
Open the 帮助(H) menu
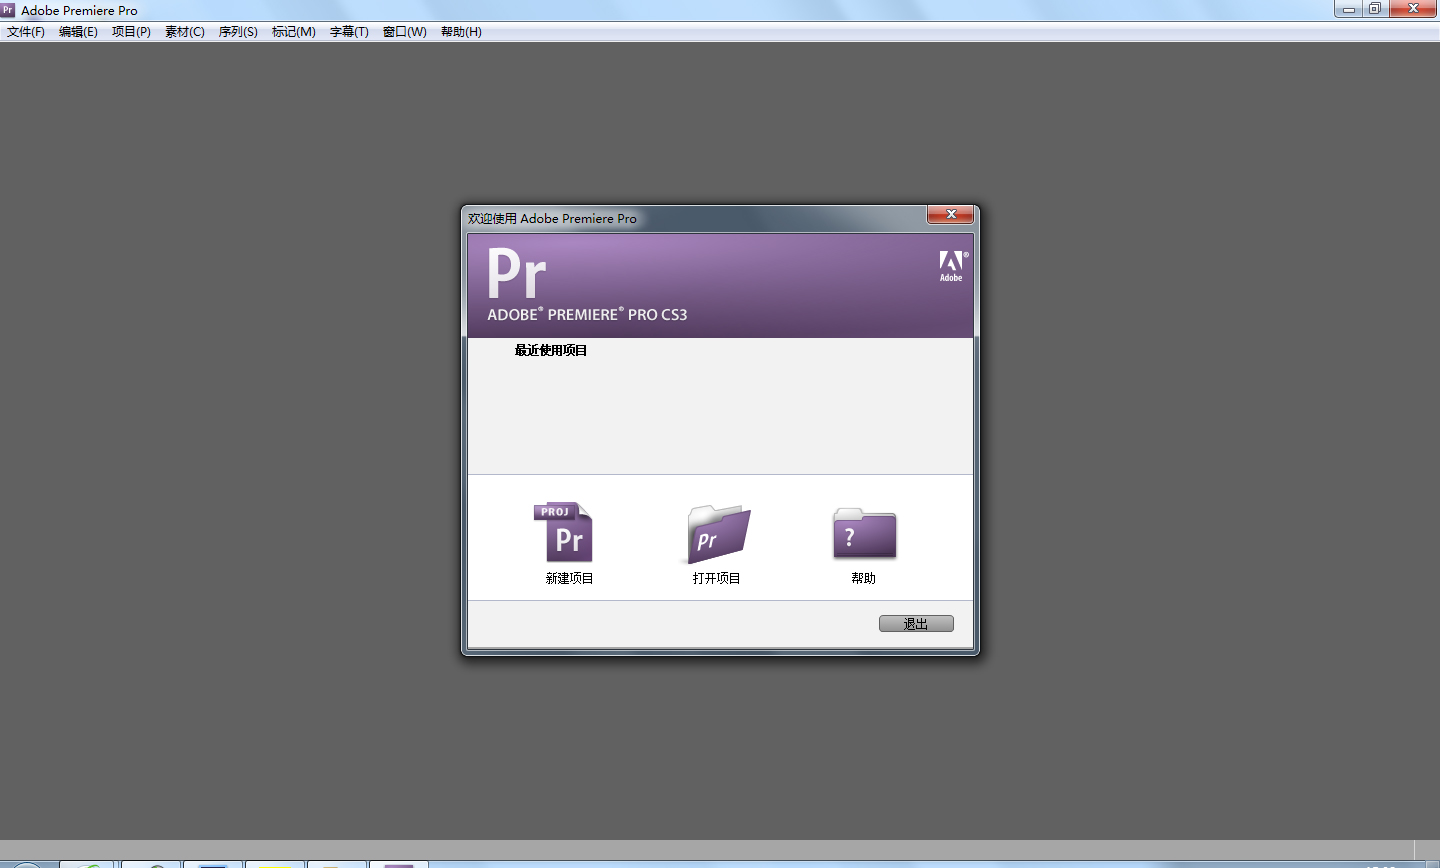[x=461, y=32]
